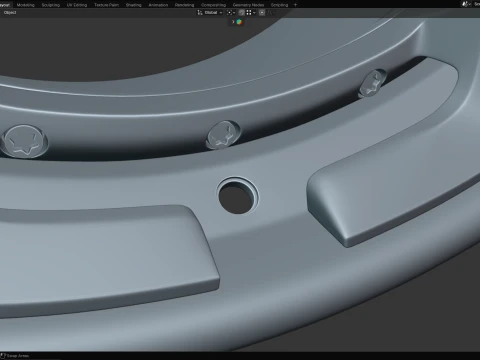Toggle proportional editing
The height and width of the screenshot is (360, 480).
pos(262,13)
